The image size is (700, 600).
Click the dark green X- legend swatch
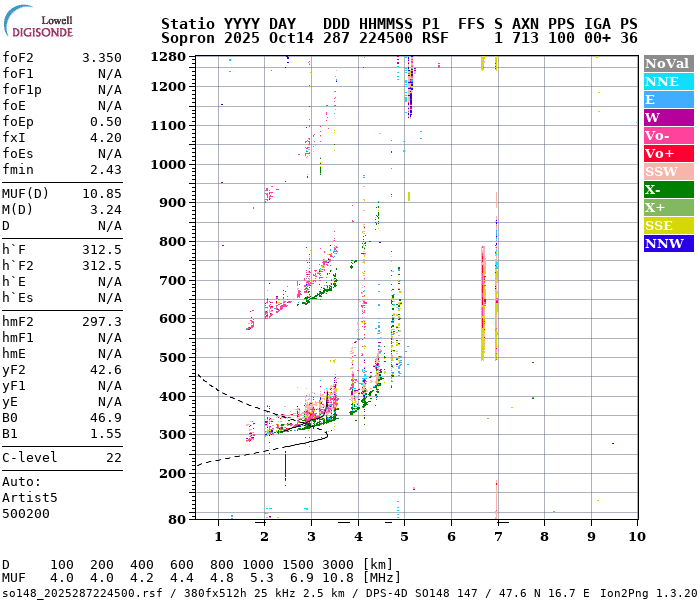click(667, 189)
